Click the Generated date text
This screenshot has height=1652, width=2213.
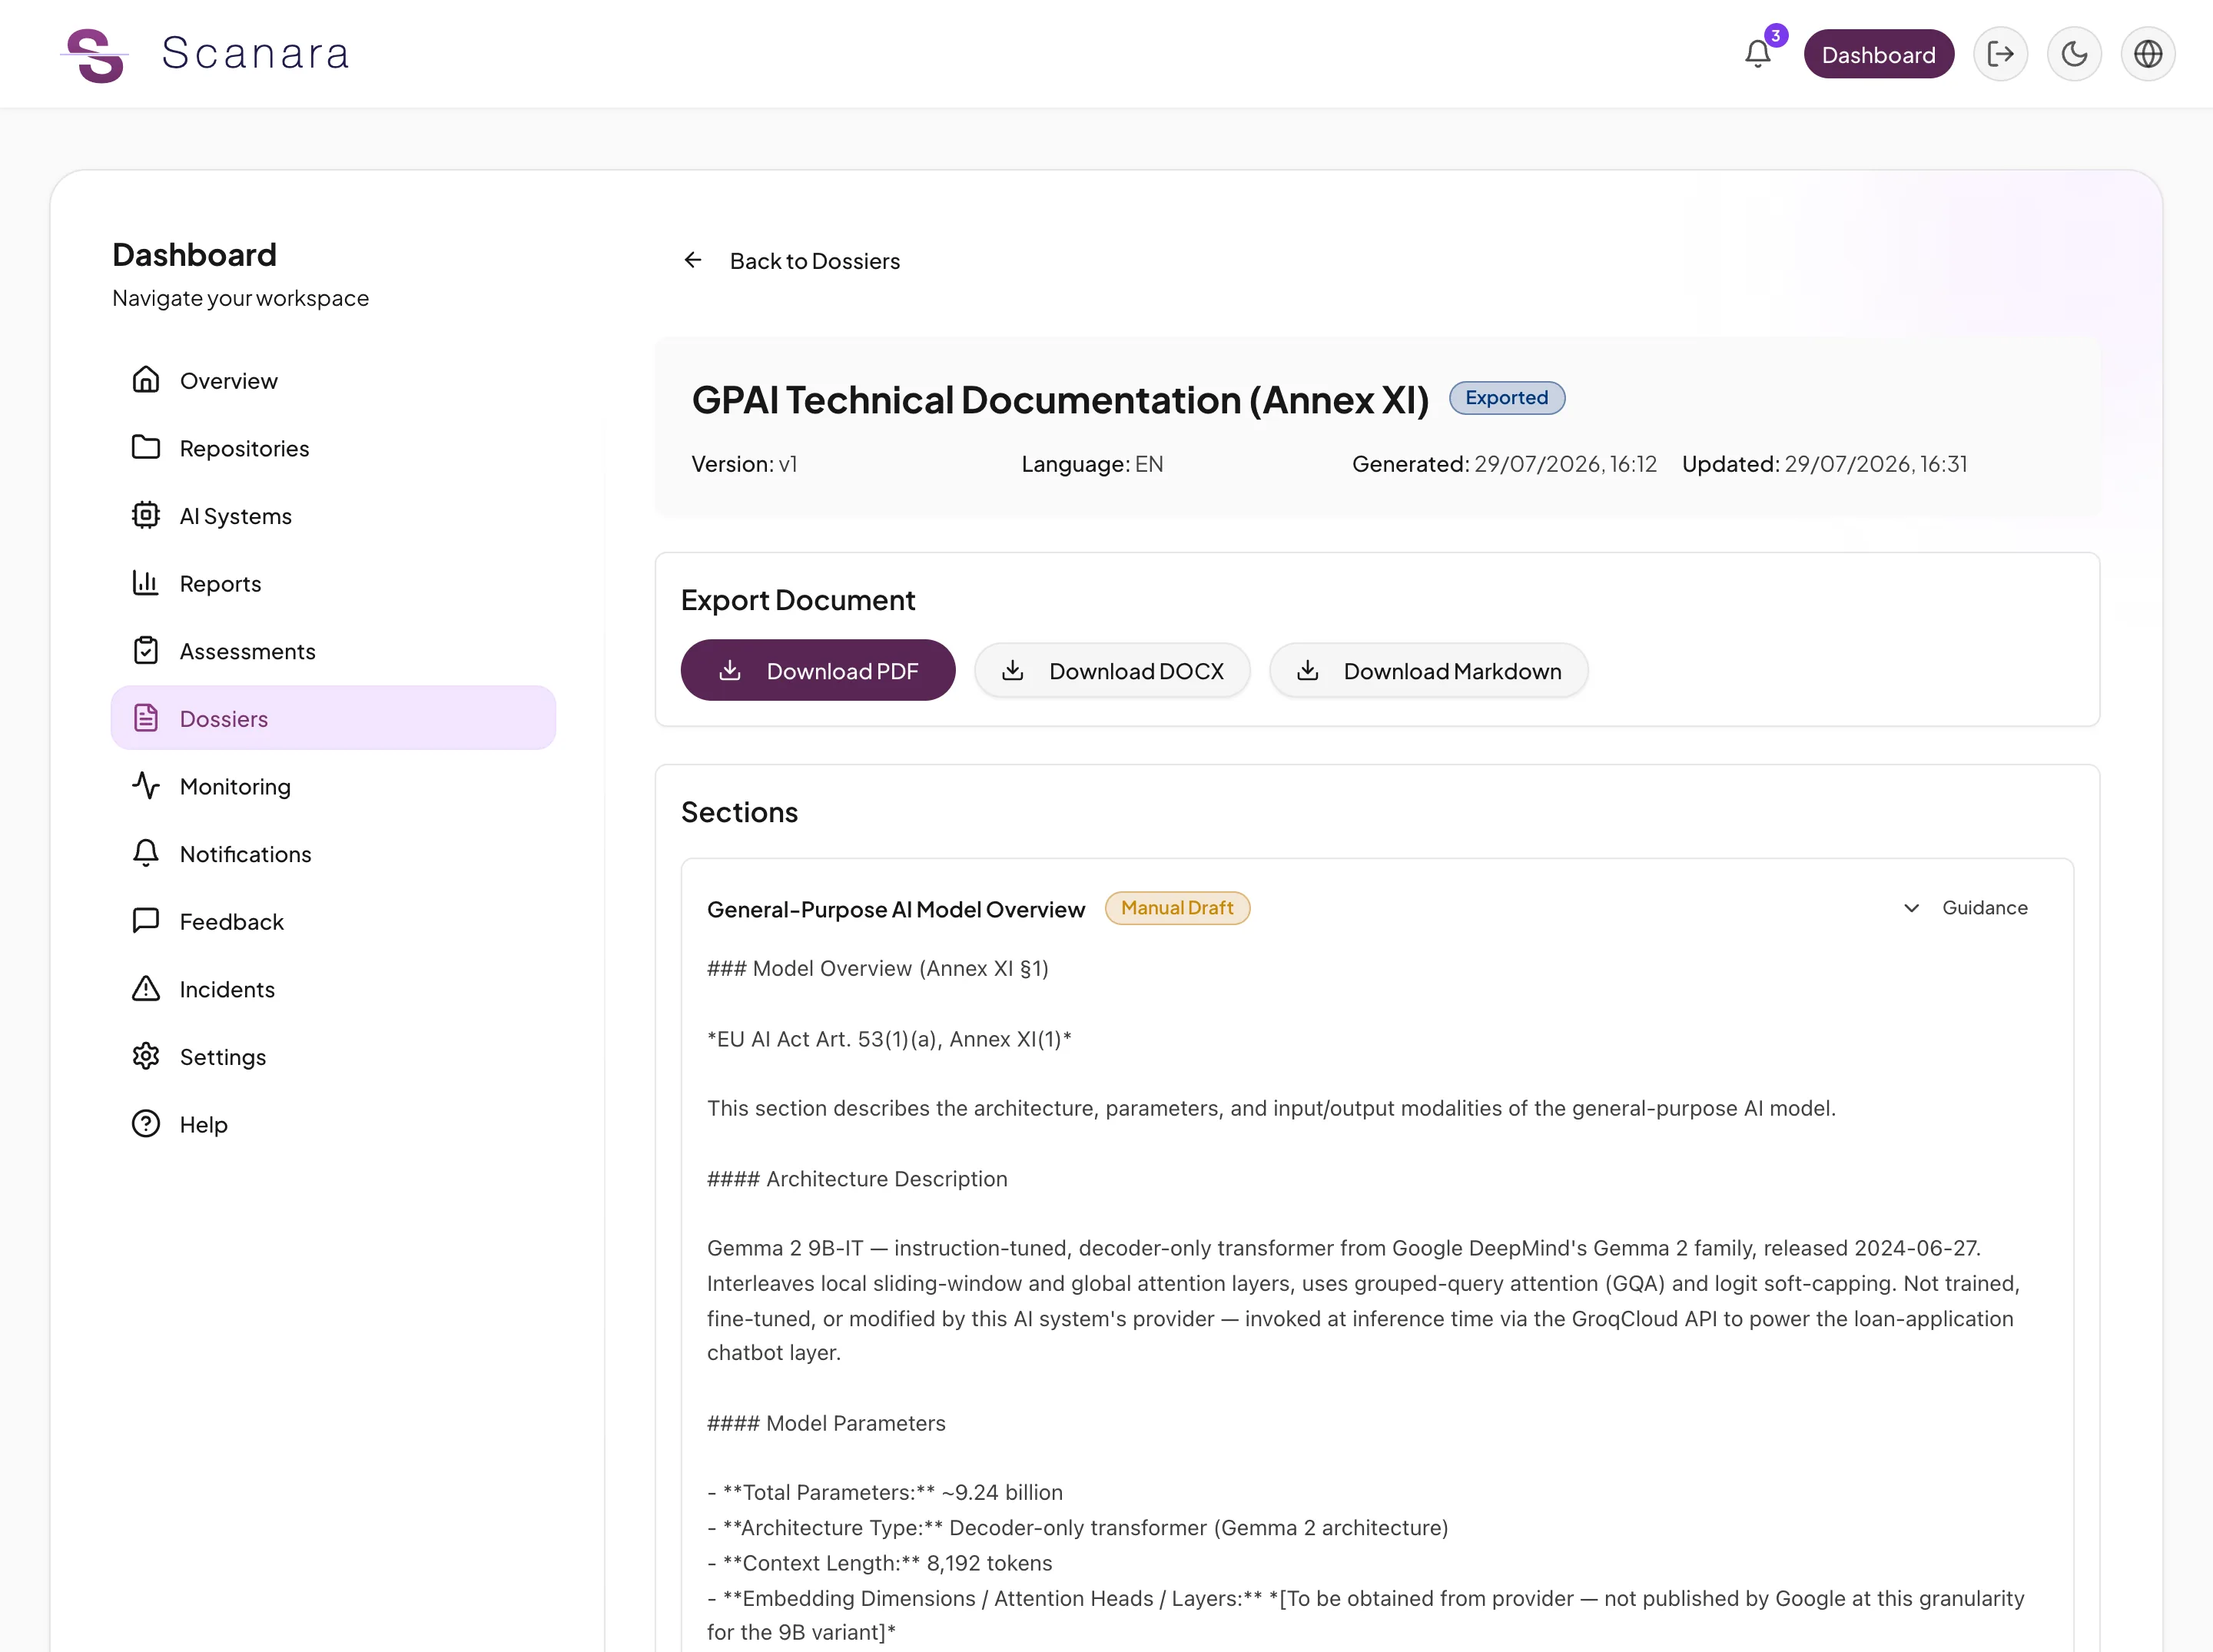[x=1504, y=464]
